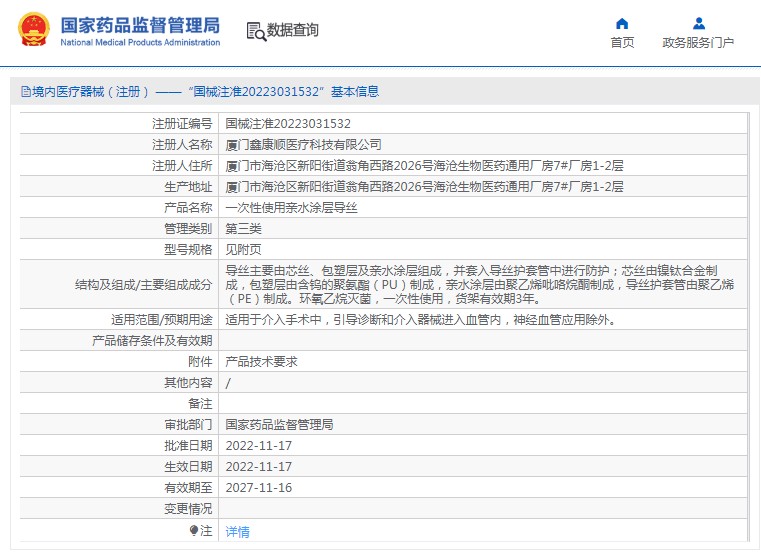Click the 产品储存条件及有效期 label
The image size is (761, 558).
pyautogui.click(x=152, y=341)
